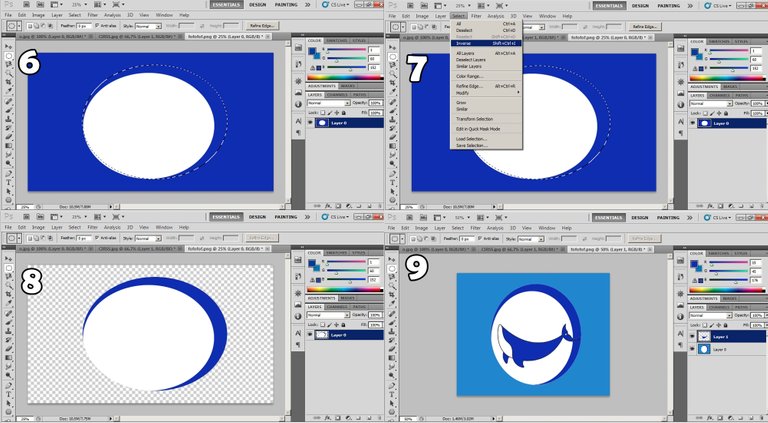Choose Inverse in the Select menu
Viewport: 768px width, 423px height.
486,43
